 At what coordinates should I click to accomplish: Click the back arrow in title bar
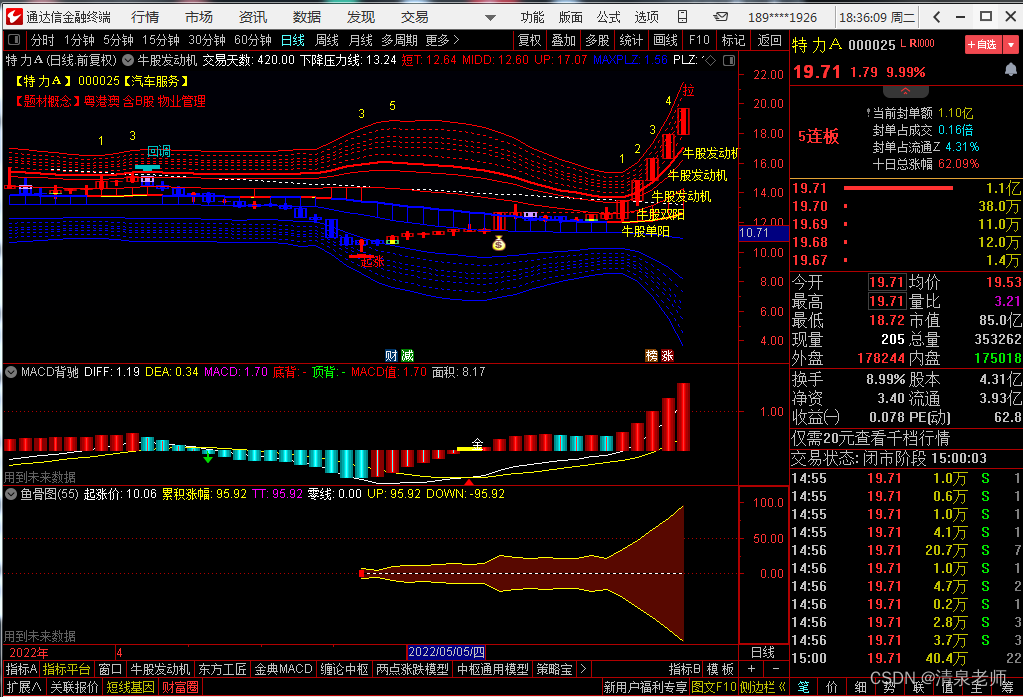click(x=936, y=16)
